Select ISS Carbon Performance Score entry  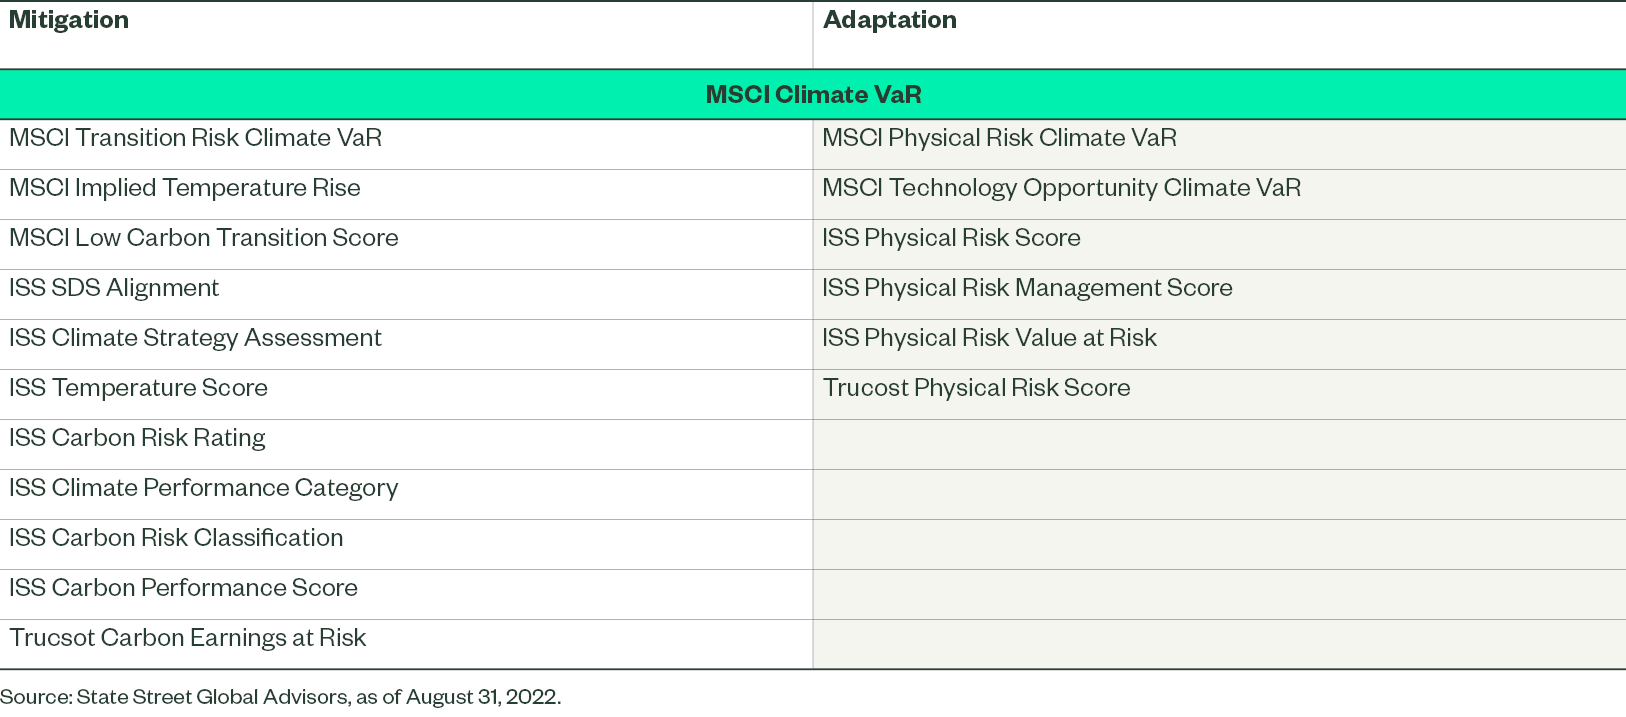[184, 588]
